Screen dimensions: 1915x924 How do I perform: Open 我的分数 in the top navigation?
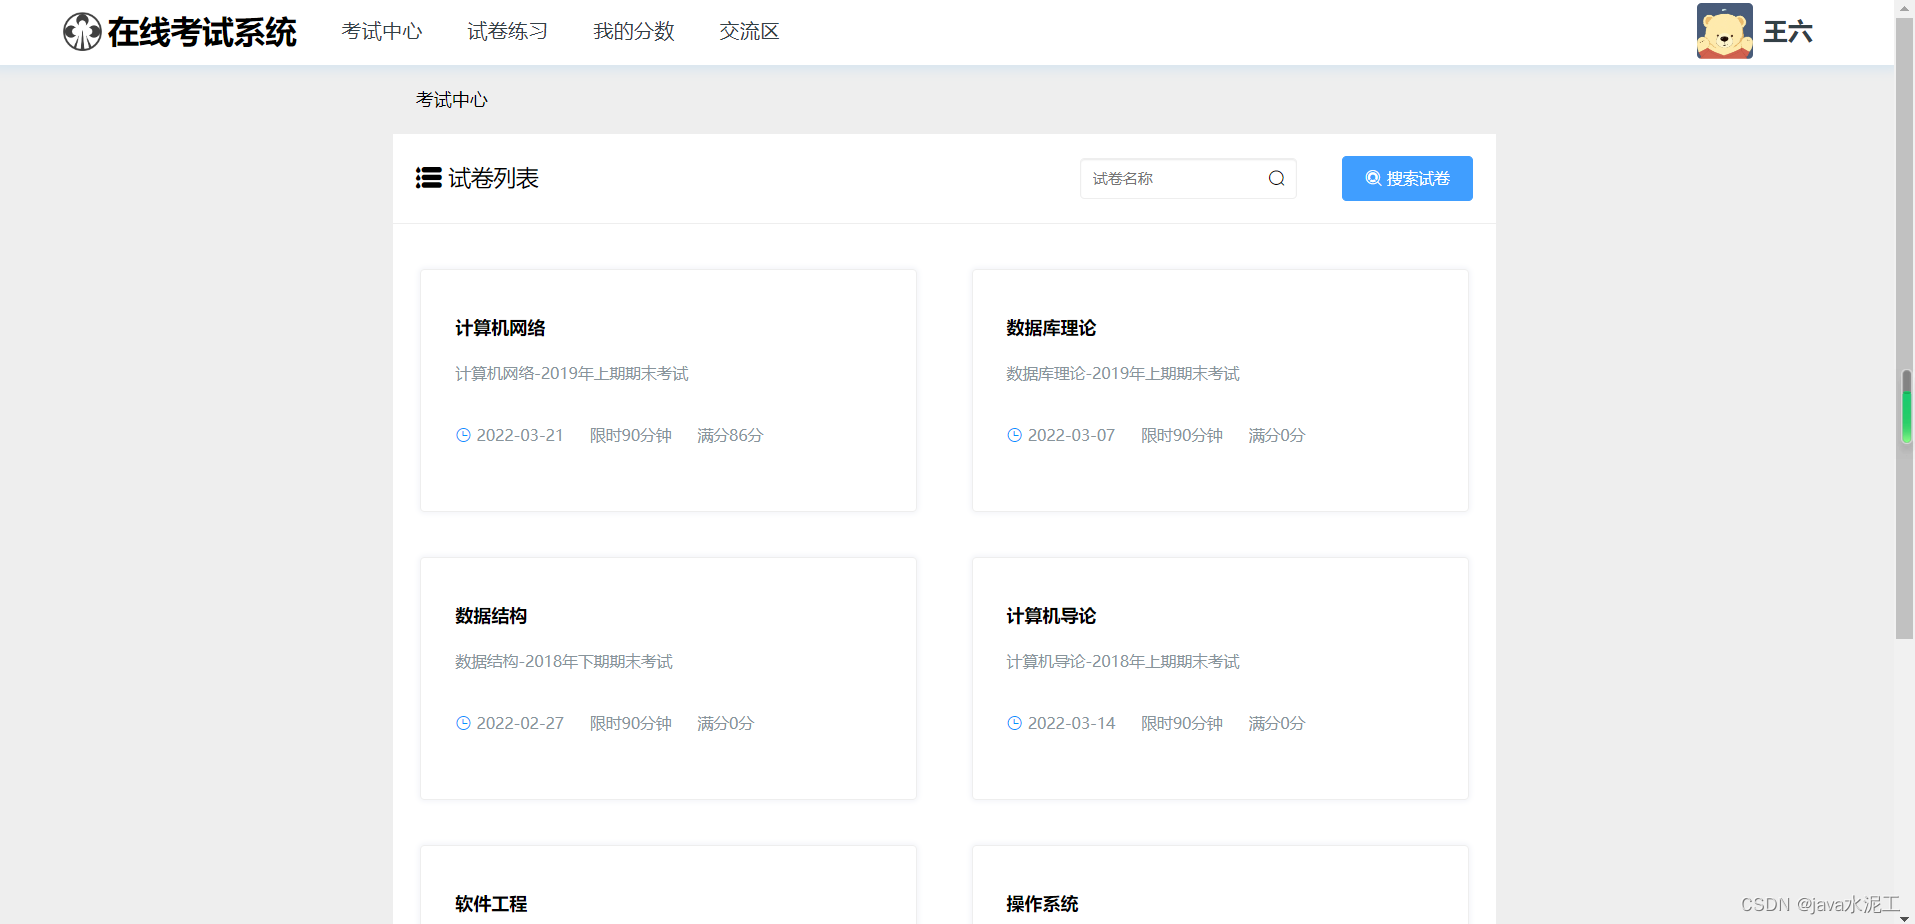click(x=633, y=31)
